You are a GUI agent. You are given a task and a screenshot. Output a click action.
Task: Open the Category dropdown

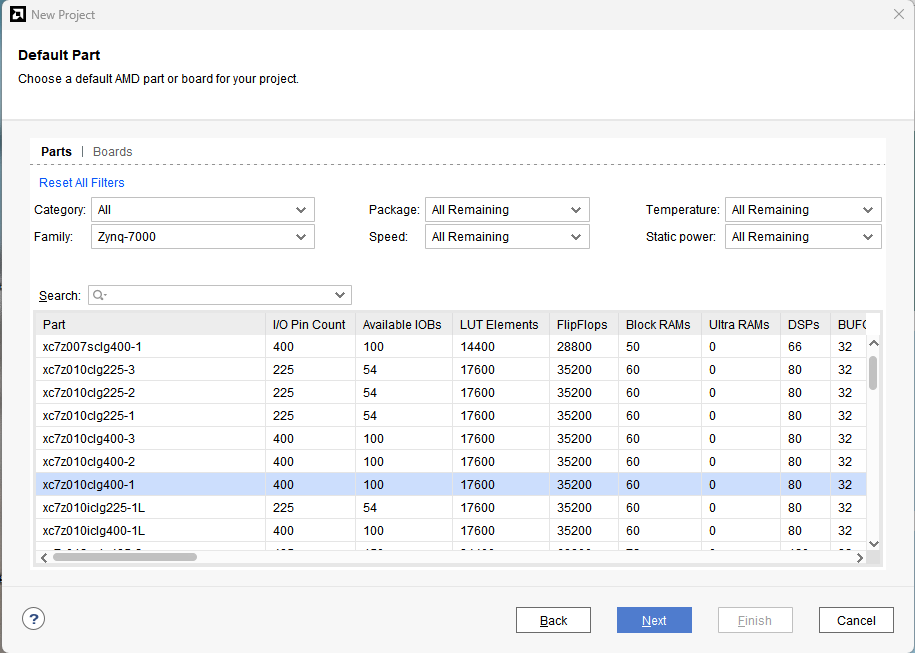tap(202, 209)
